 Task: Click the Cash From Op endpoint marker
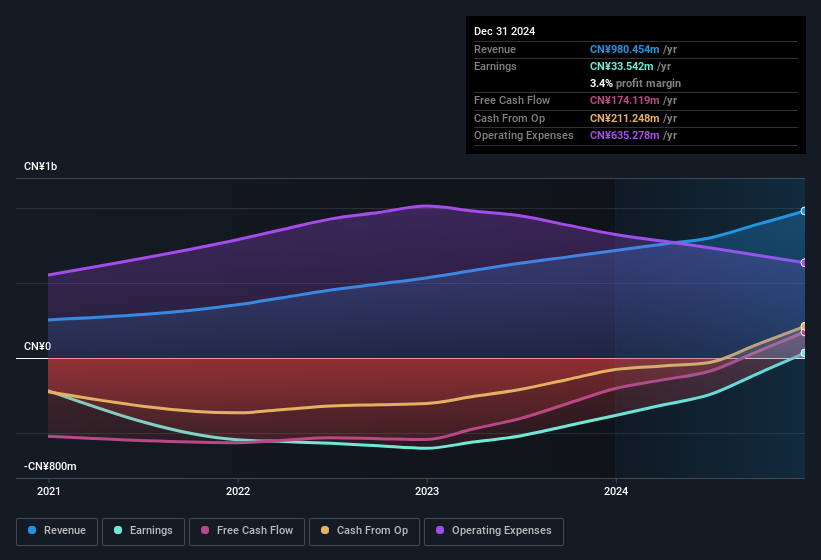pos(804,326)
